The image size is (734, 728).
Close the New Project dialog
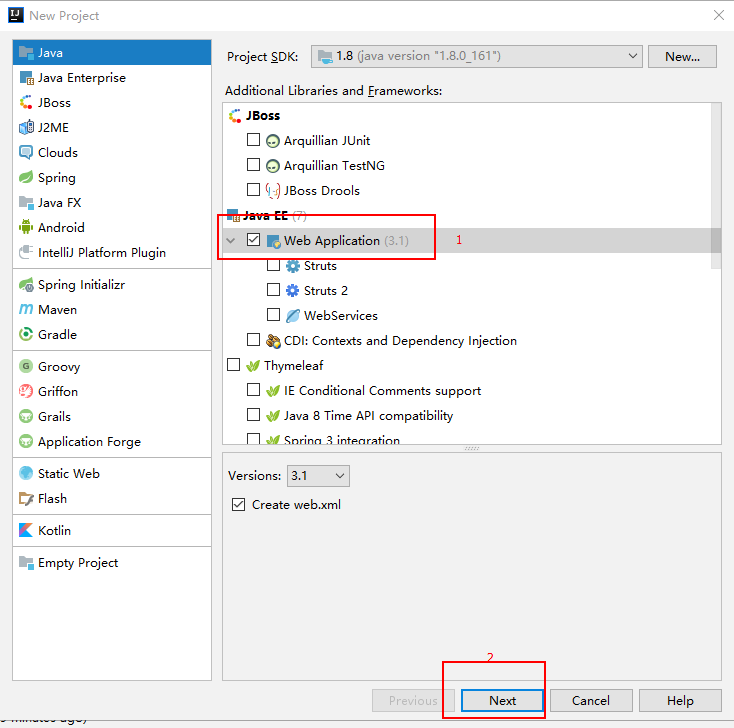[x=719, y=15]
